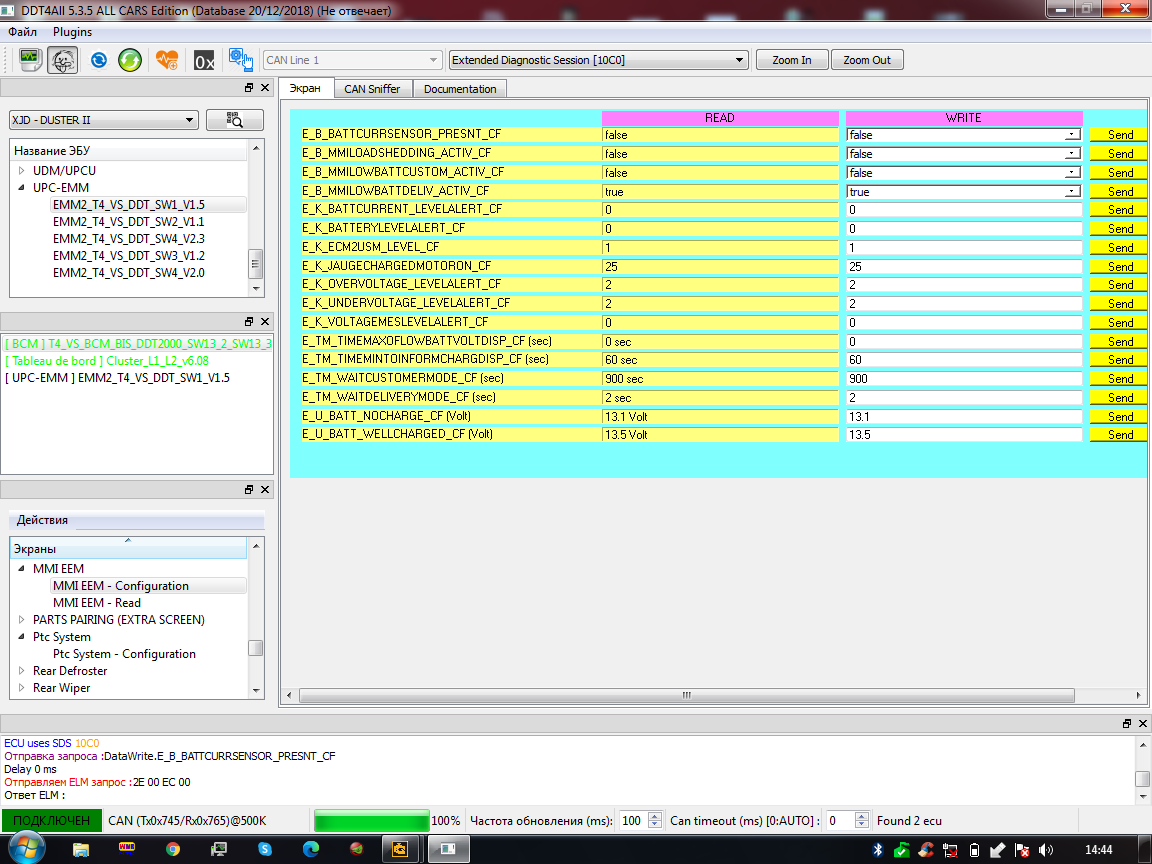Image resolution: width=1152 pixels, height=864 pixels.
Task: Click the volume speaker tray icon
Action: click(1046, 850)
